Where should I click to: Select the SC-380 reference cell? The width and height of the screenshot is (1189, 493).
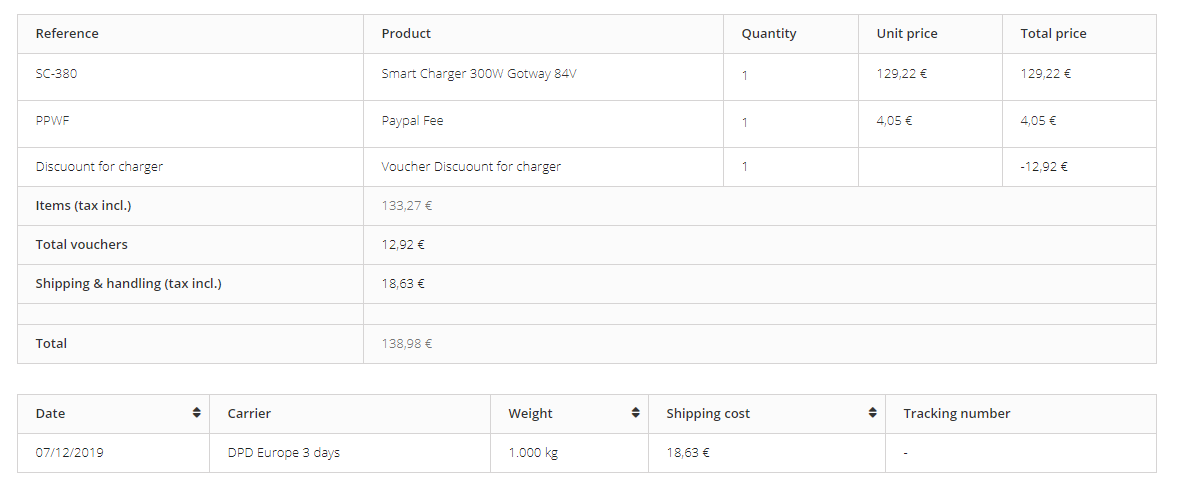point(190,77)
